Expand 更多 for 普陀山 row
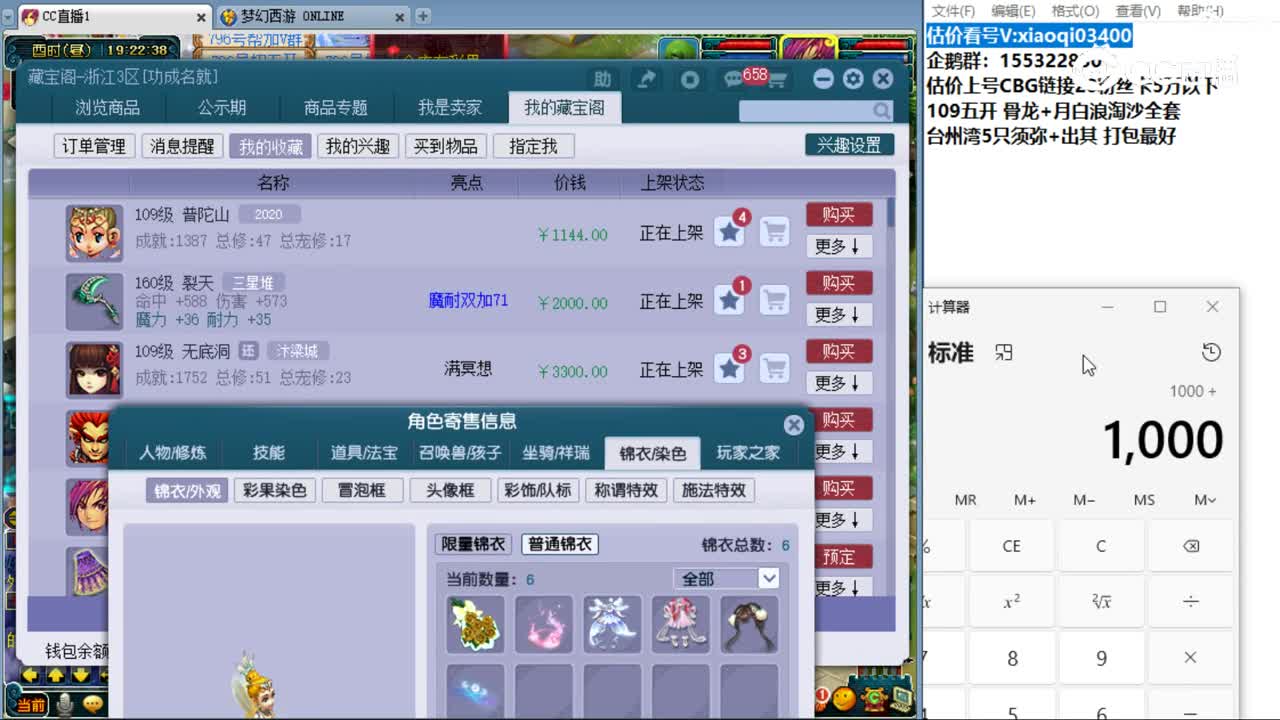This screenshot has height=720, width=1280. coord(838,246)
